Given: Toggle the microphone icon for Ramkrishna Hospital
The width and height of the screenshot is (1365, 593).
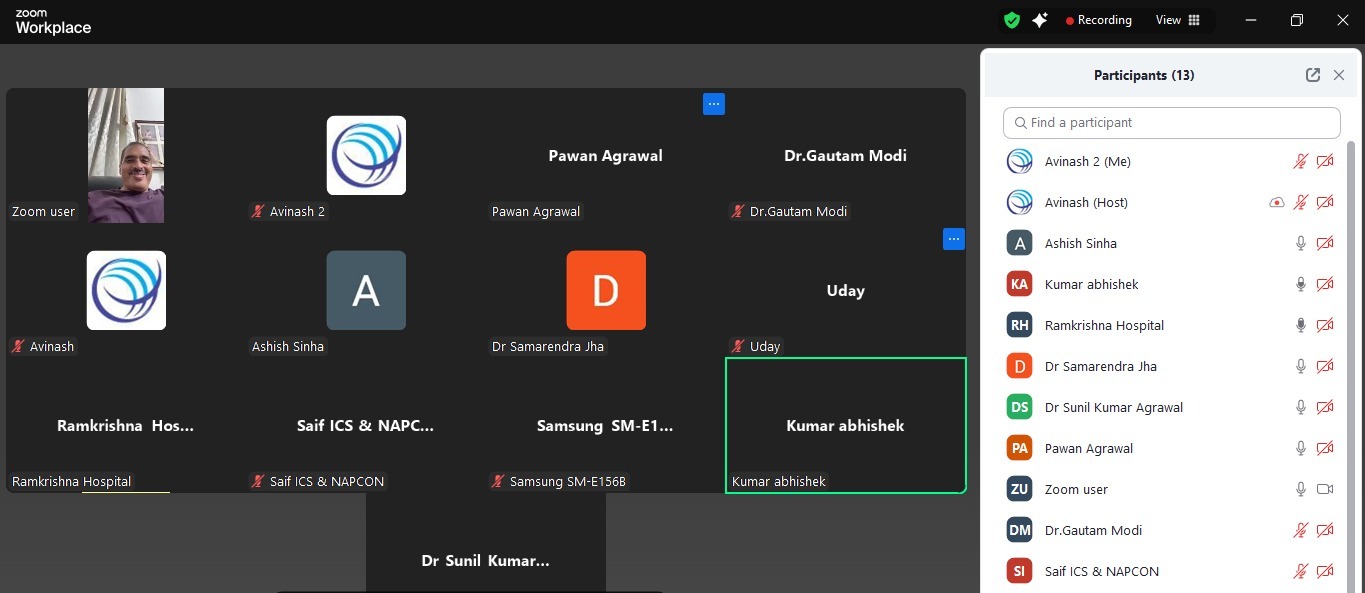Looking at the screenshot, I should point(1301,325).
